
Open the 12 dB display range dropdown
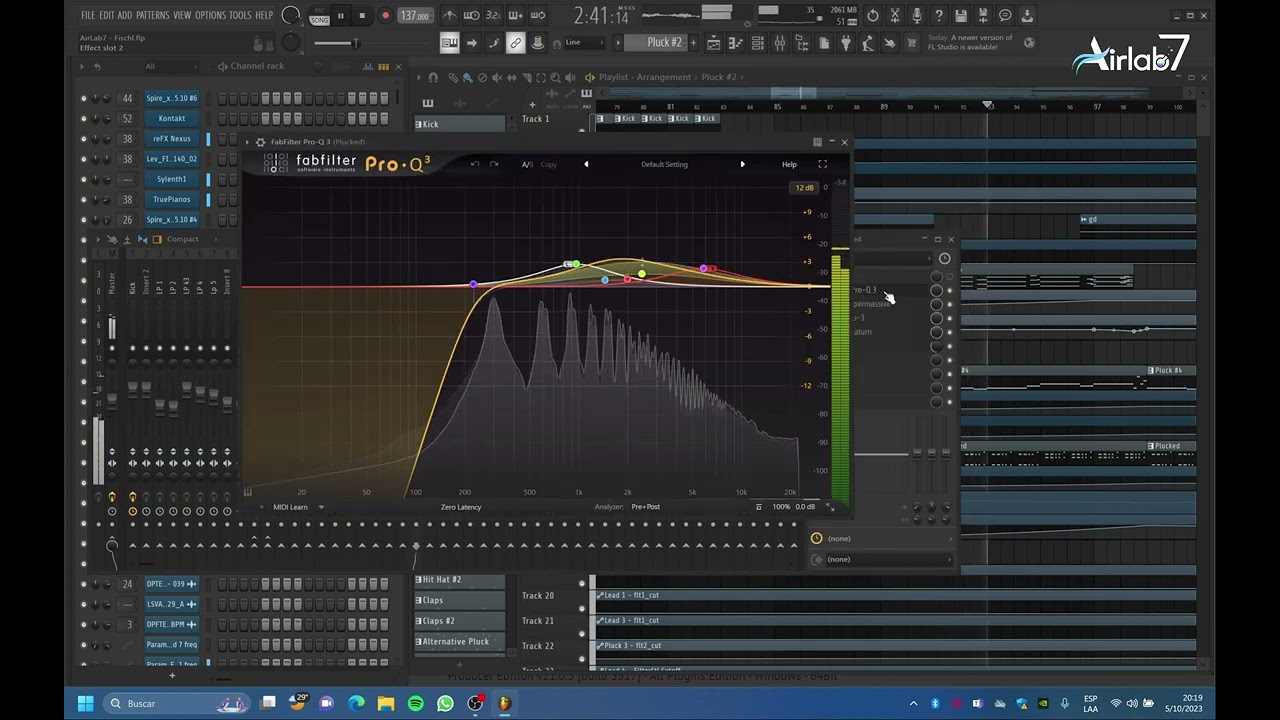(x=805, y=188)
